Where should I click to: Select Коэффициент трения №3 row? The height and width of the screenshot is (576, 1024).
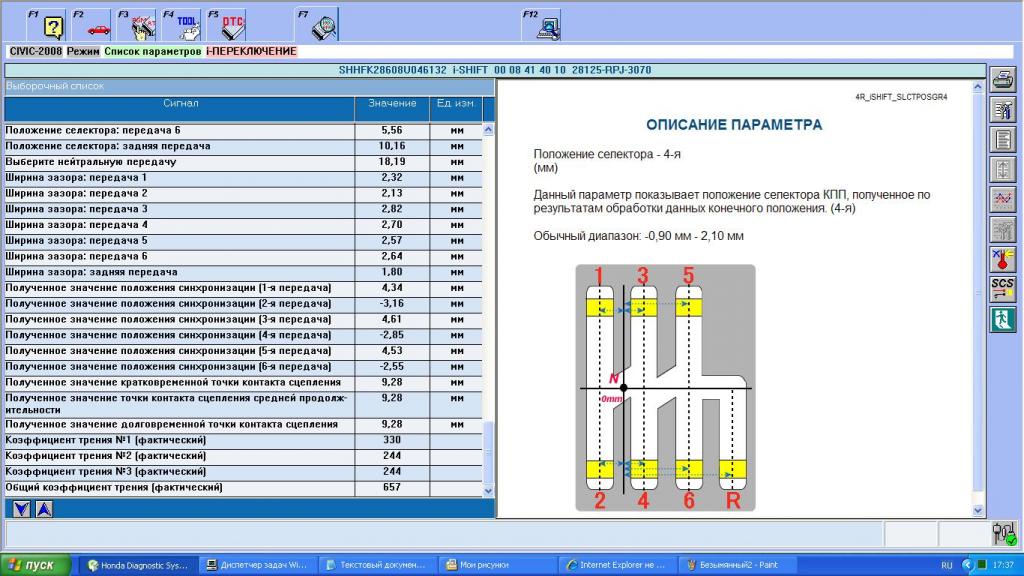pos(243,472)
